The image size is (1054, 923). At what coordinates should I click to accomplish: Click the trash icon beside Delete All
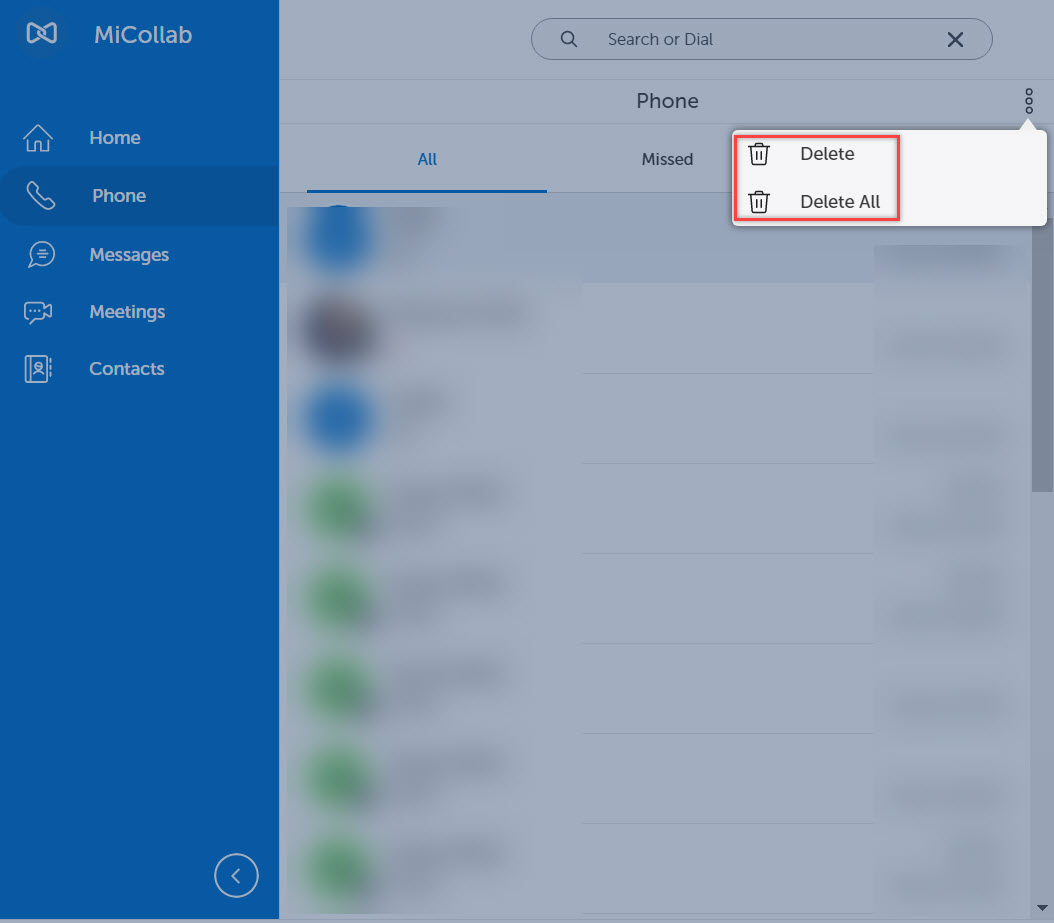click(759, 202)
